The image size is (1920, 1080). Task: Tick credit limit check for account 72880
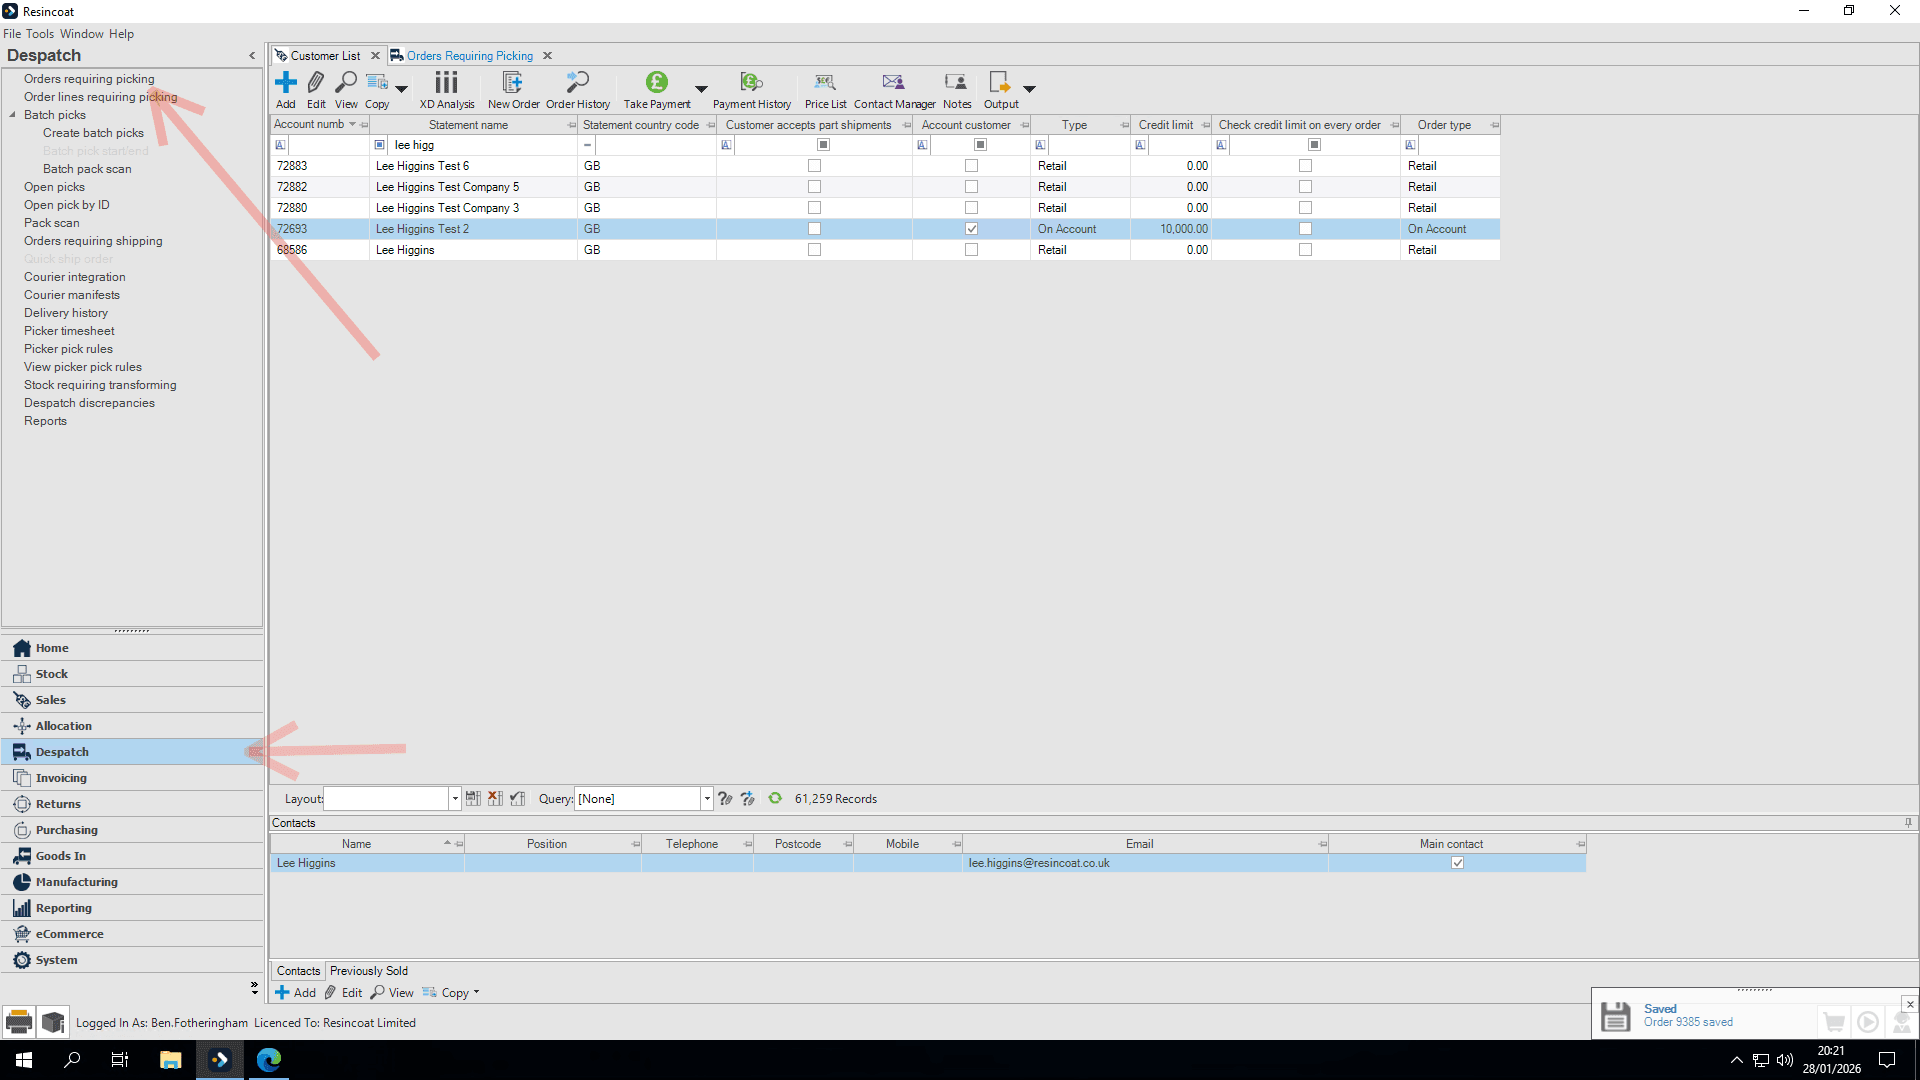(1305, 208)
